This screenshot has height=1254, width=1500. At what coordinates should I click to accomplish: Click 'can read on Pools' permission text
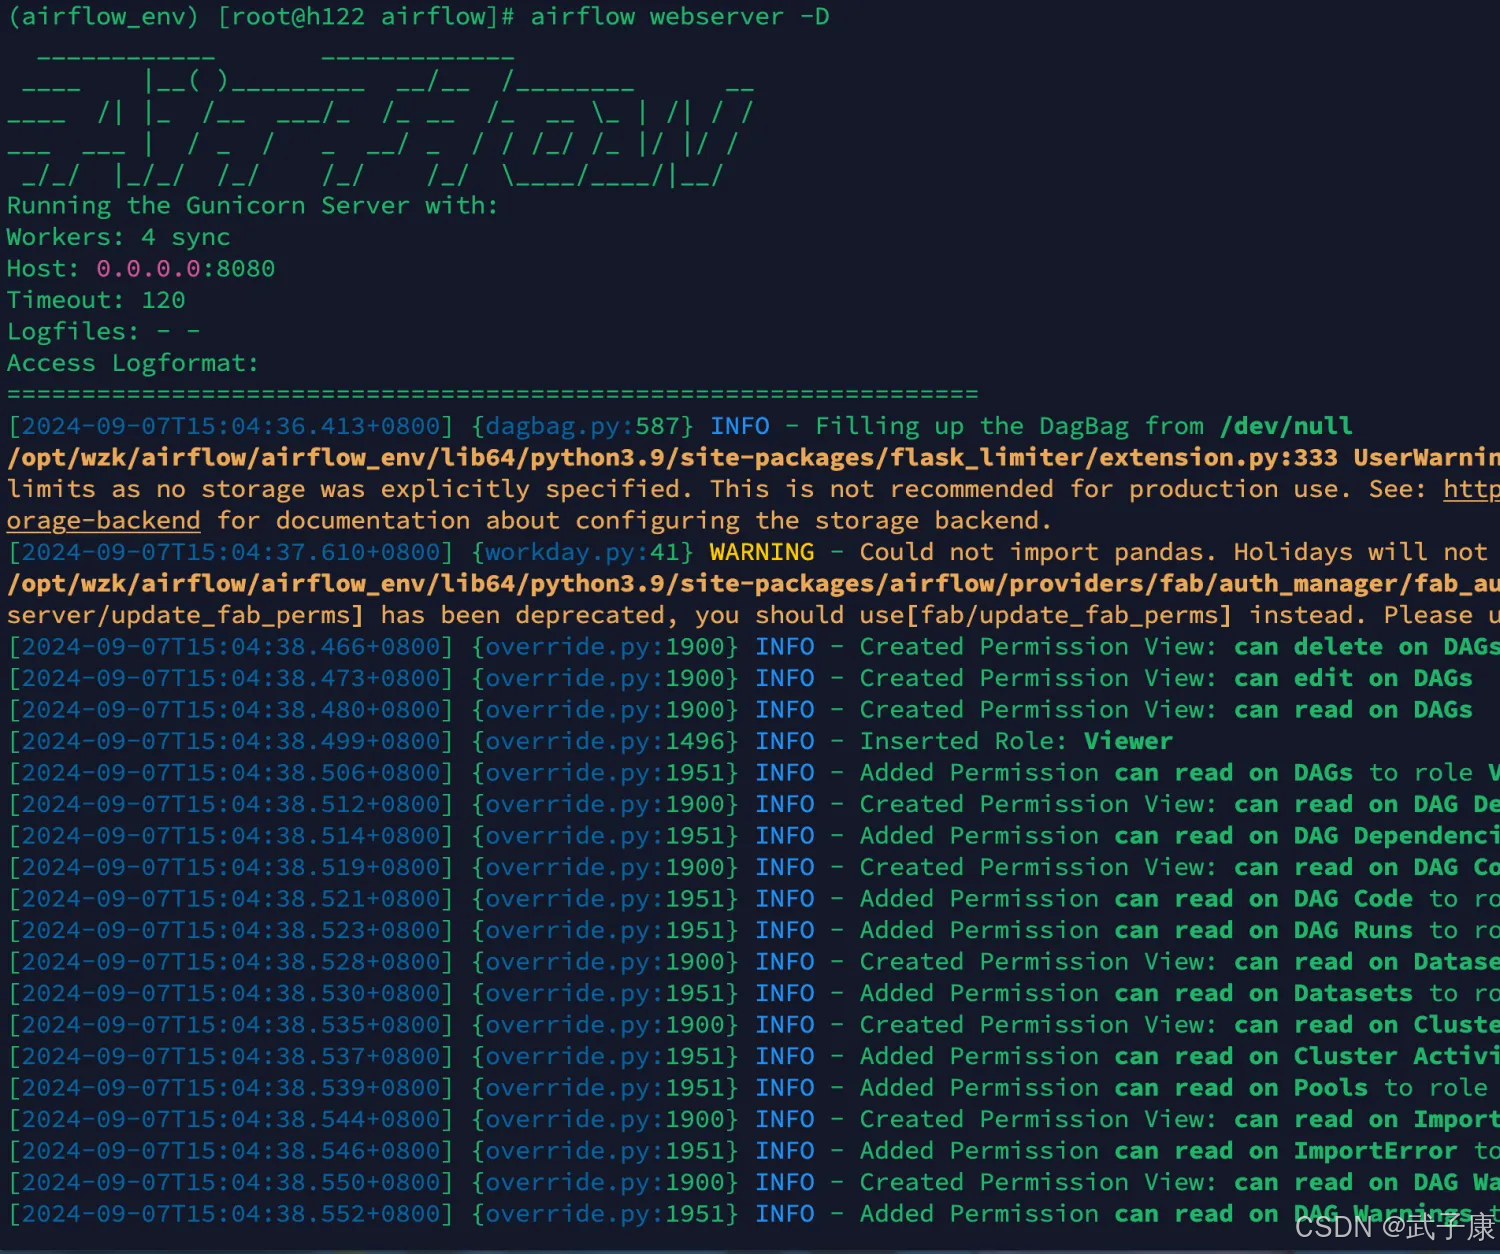point(1241,1088)
